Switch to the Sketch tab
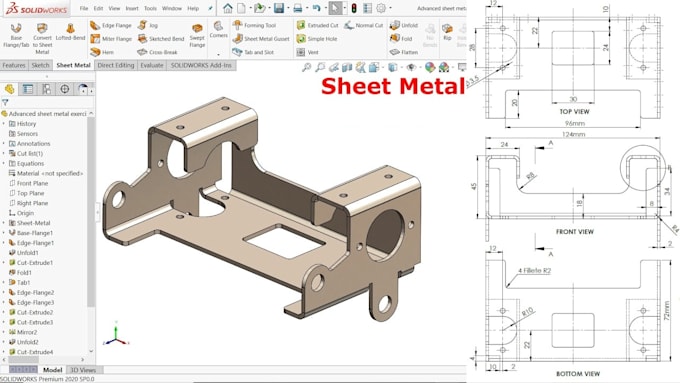Screen dimensions: 680x383 click(40, 65)
